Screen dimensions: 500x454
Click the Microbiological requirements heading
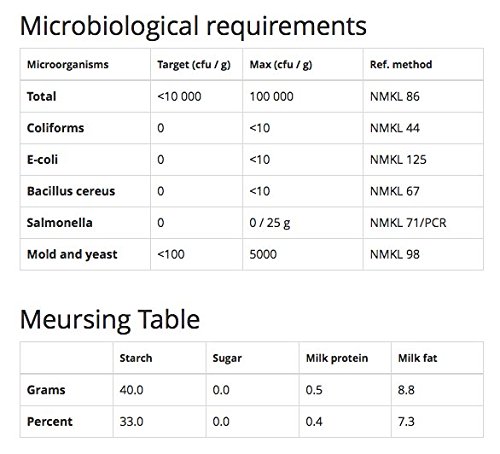(193, 27)
